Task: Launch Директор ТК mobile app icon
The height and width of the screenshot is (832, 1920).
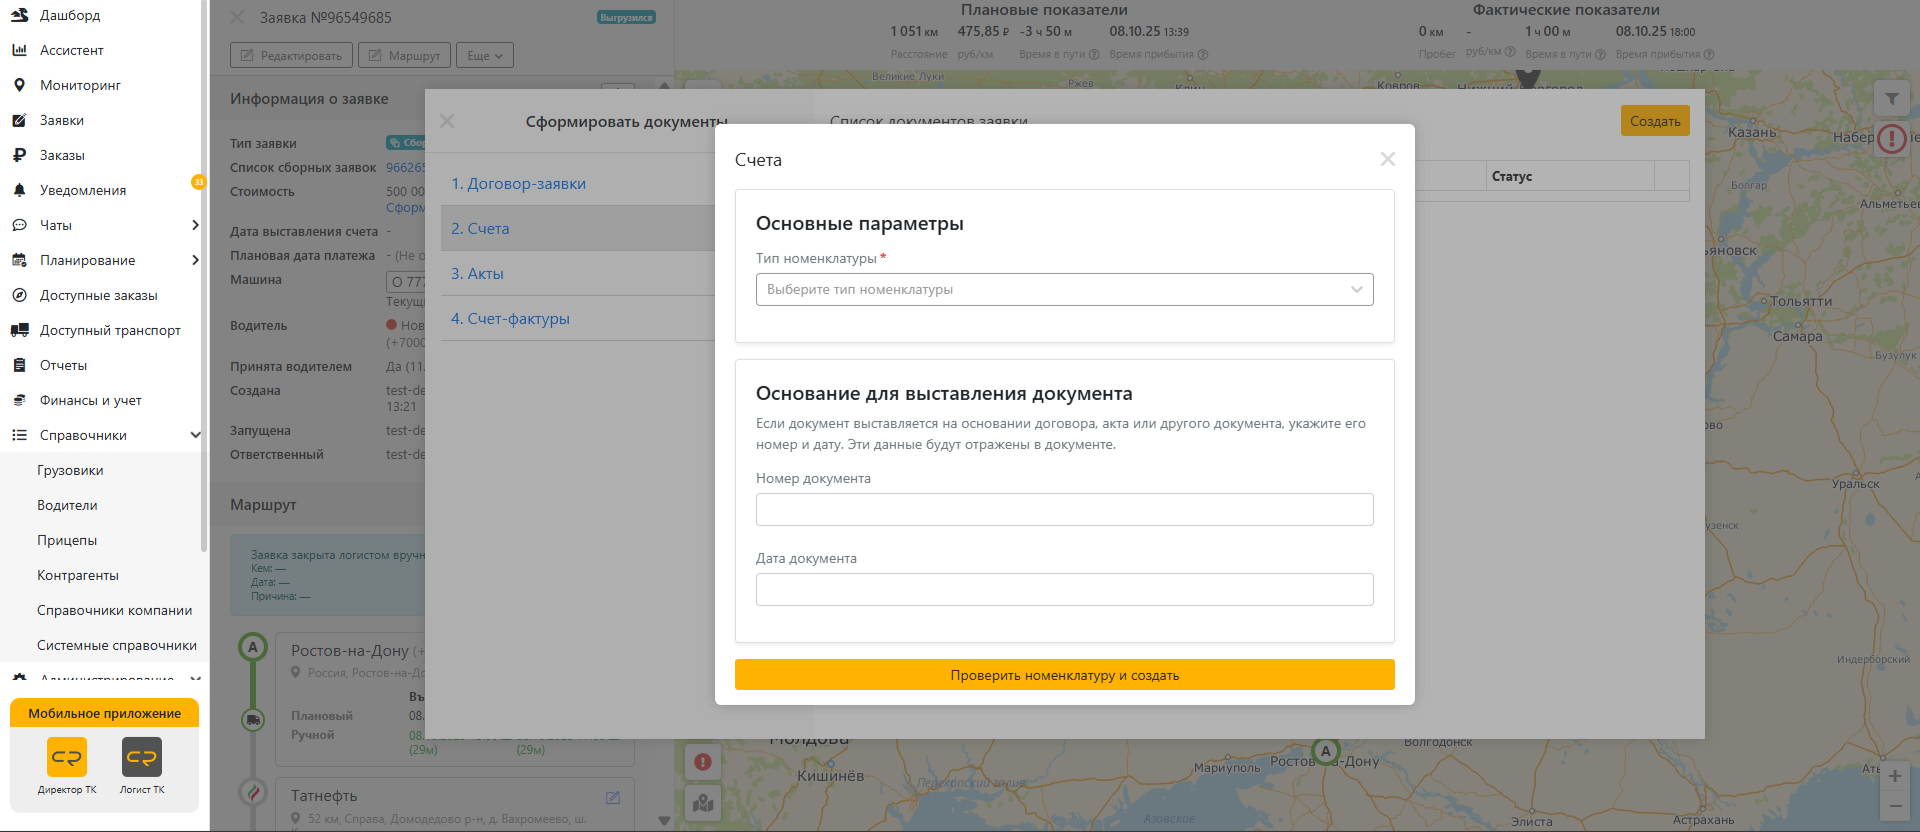Action: point(67,757)
